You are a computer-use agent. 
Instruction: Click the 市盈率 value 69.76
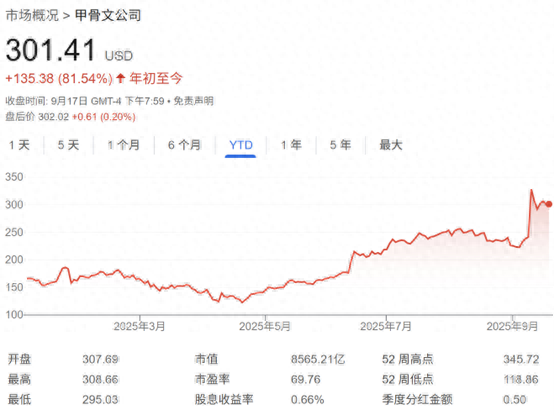(x=306, y=379)
